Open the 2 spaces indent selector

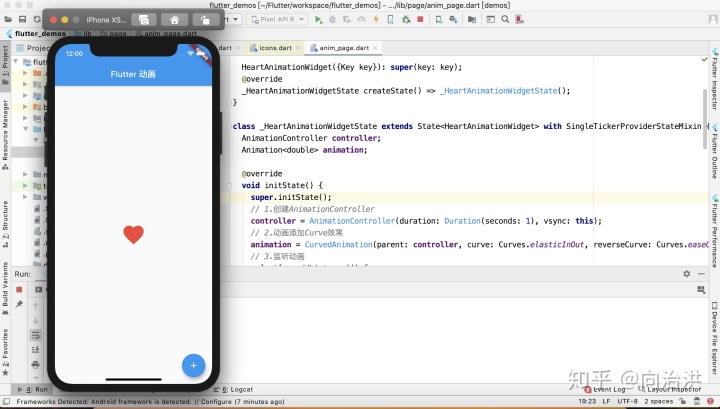point(658,401)
